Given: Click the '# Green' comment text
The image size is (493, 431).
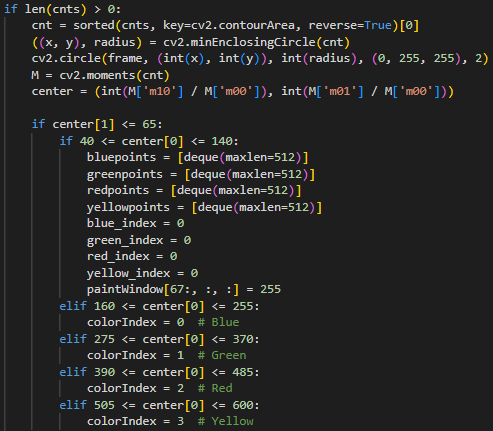Looking at the screenshot, I should coord(222,355).
